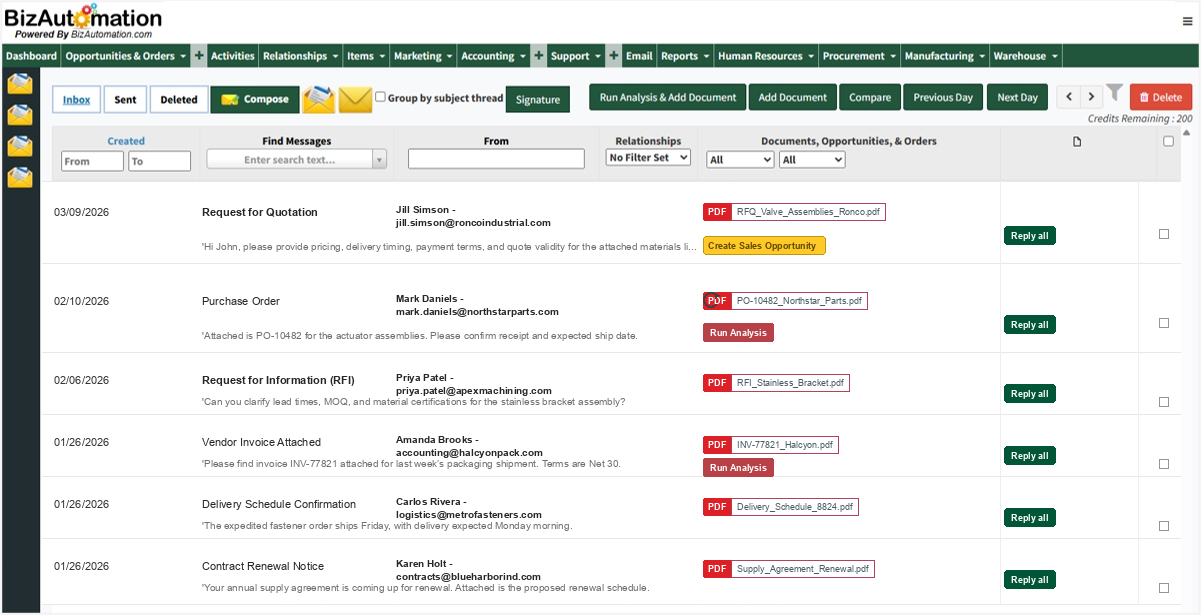The width and height of the screenshot is (1201, 615).
Task: Click the BizAutomation logo
Action: pos(83,22)
